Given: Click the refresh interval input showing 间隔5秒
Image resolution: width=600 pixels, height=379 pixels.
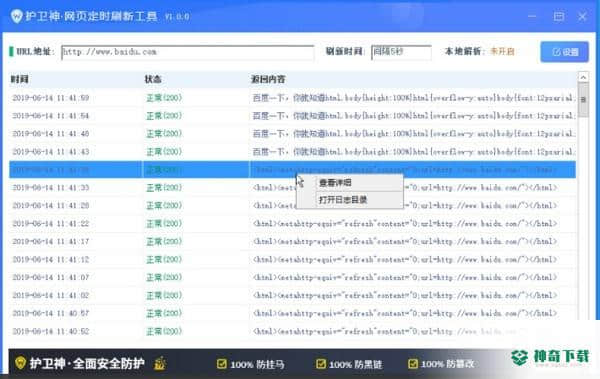Looking at the screenshot, I should (x=401, y=52).
